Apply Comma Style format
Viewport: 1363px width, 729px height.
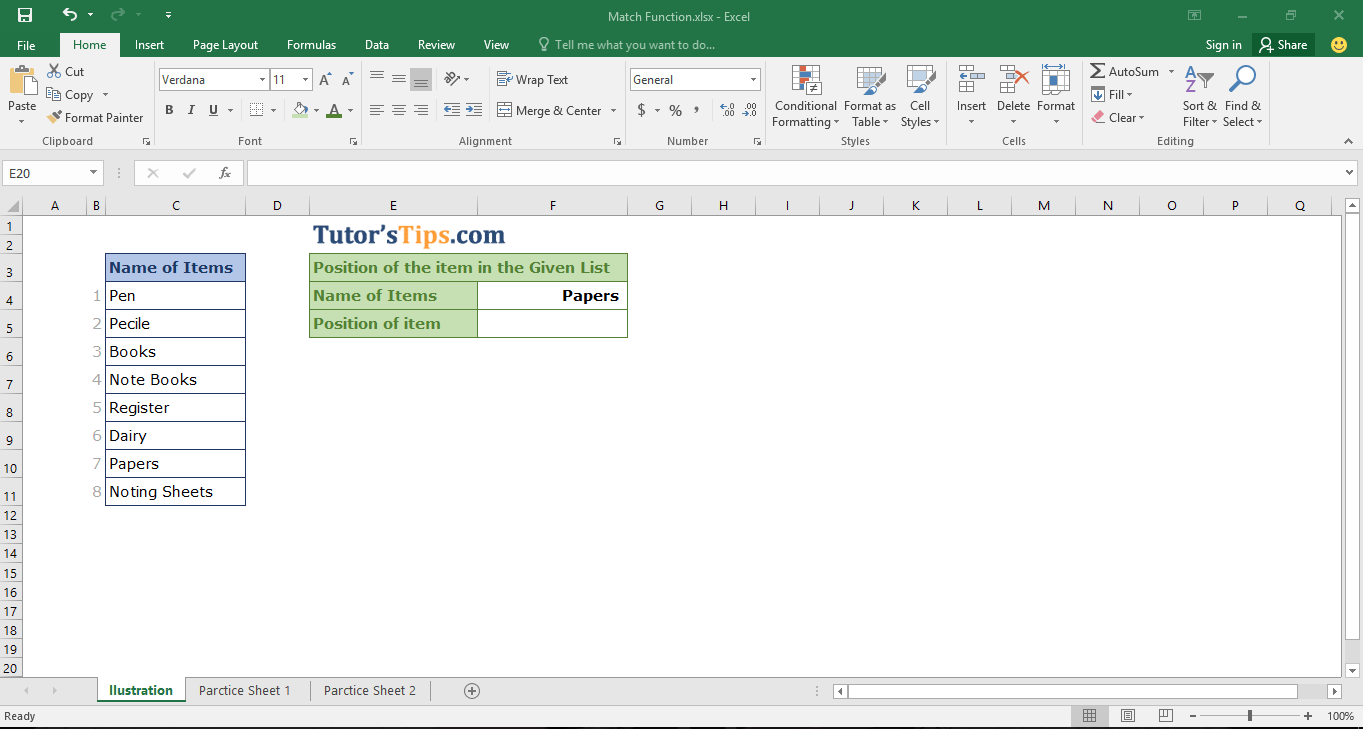pyautogui.click(x=696, y=110)
